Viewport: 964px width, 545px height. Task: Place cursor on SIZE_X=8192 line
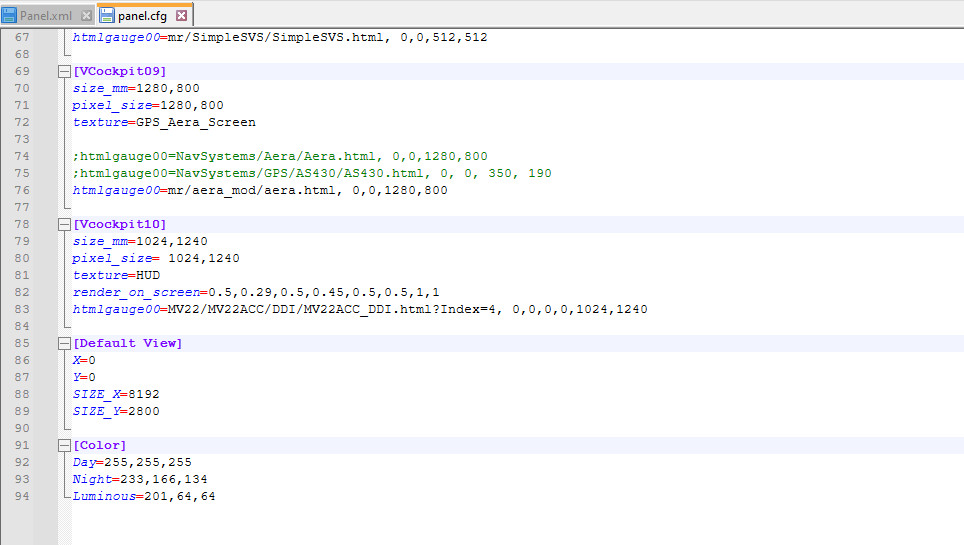(115, 394)
